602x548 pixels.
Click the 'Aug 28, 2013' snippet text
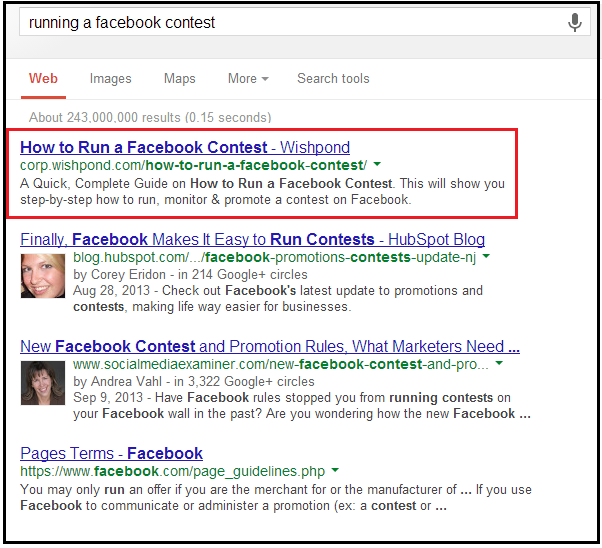[278, 299]
